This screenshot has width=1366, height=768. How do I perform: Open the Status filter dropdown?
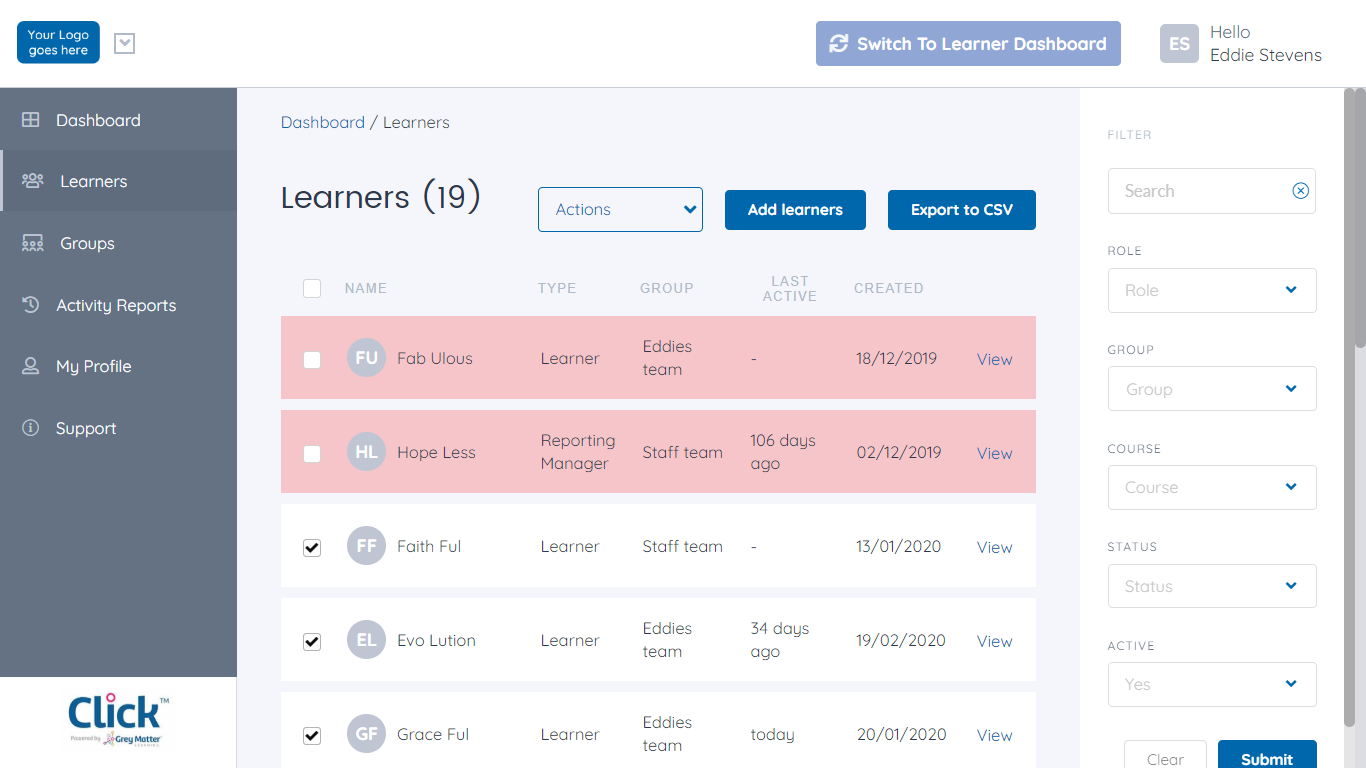tap(1212, 586)
